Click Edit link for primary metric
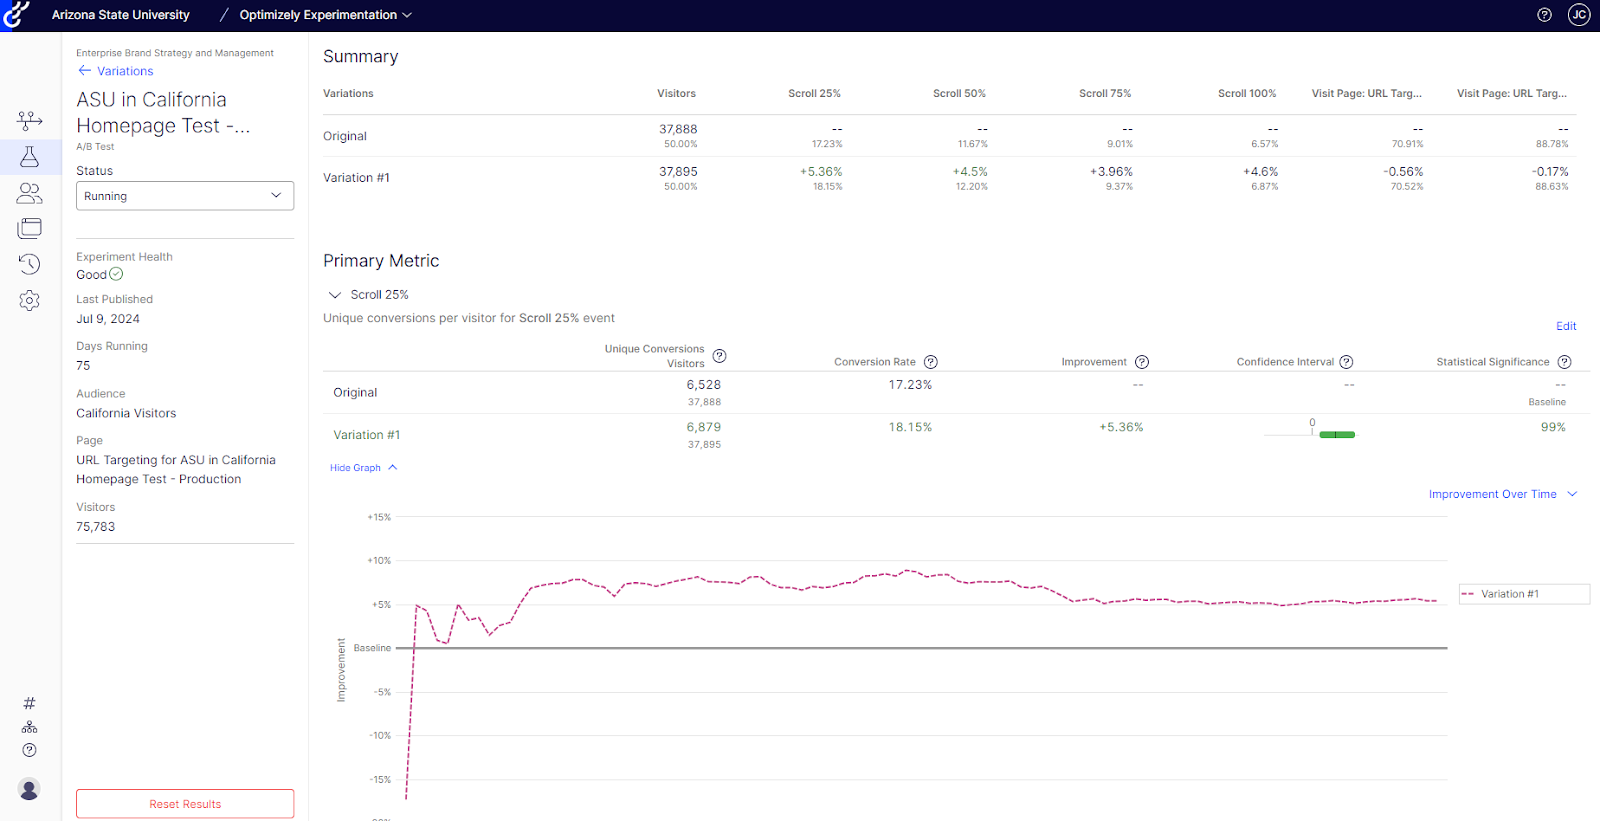This screenshot has width=1600, height=821. (1566, 326)
